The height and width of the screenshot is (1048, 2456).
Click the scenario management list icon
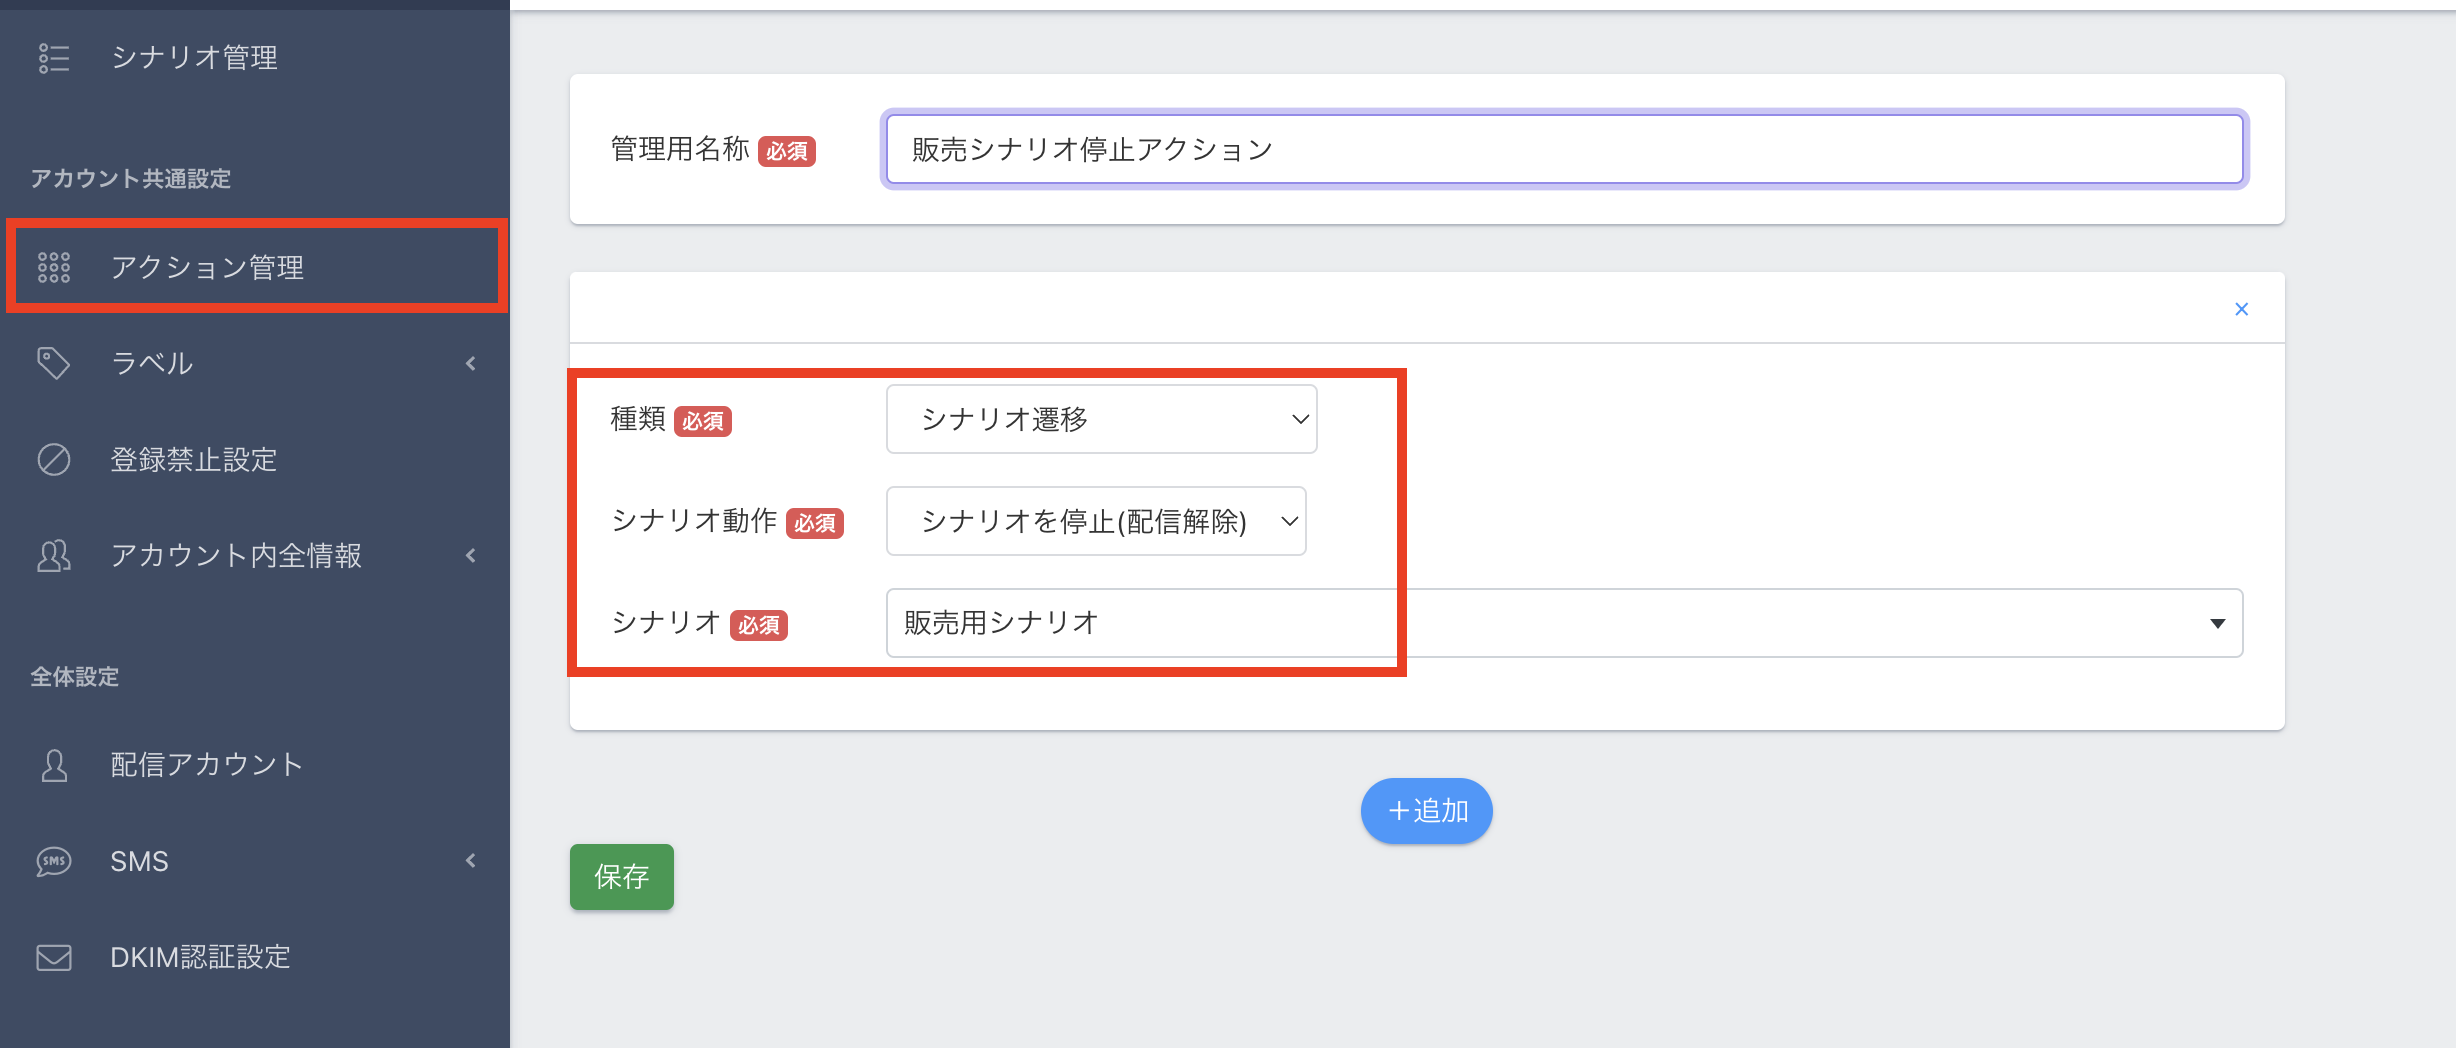[54, 58]
